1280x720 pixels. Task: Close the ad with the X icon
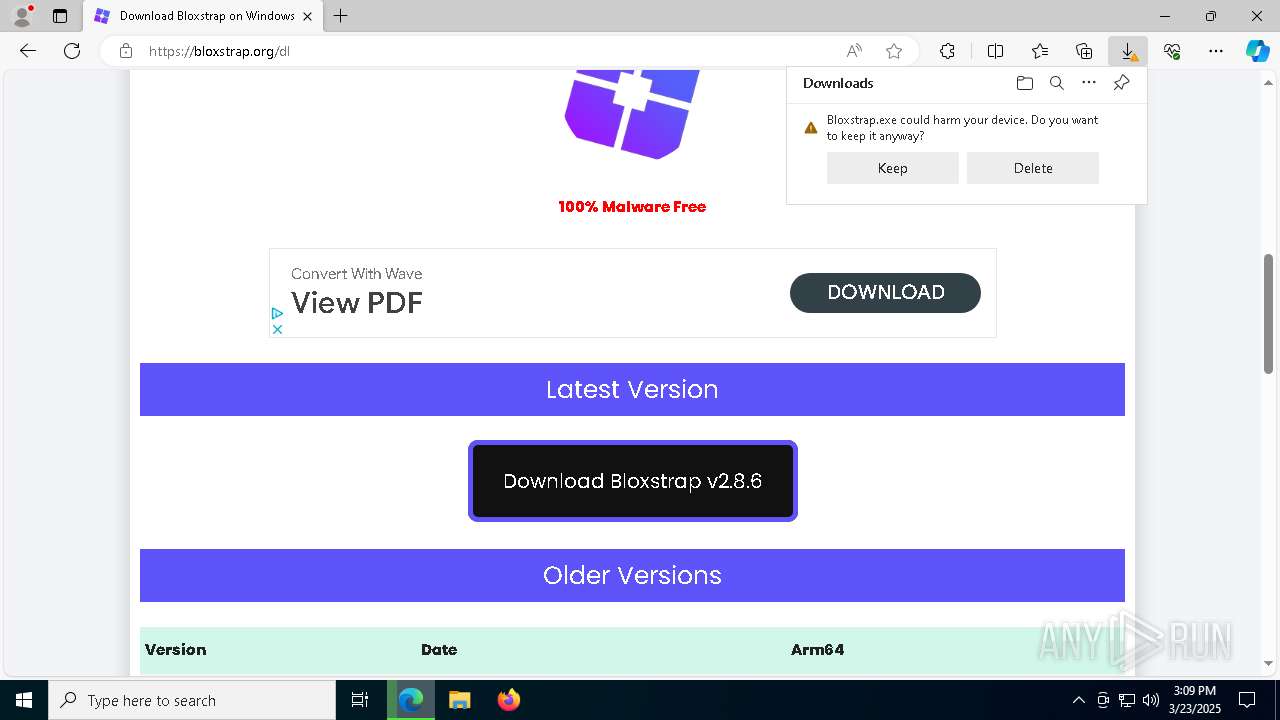click(x=278, y=329)
